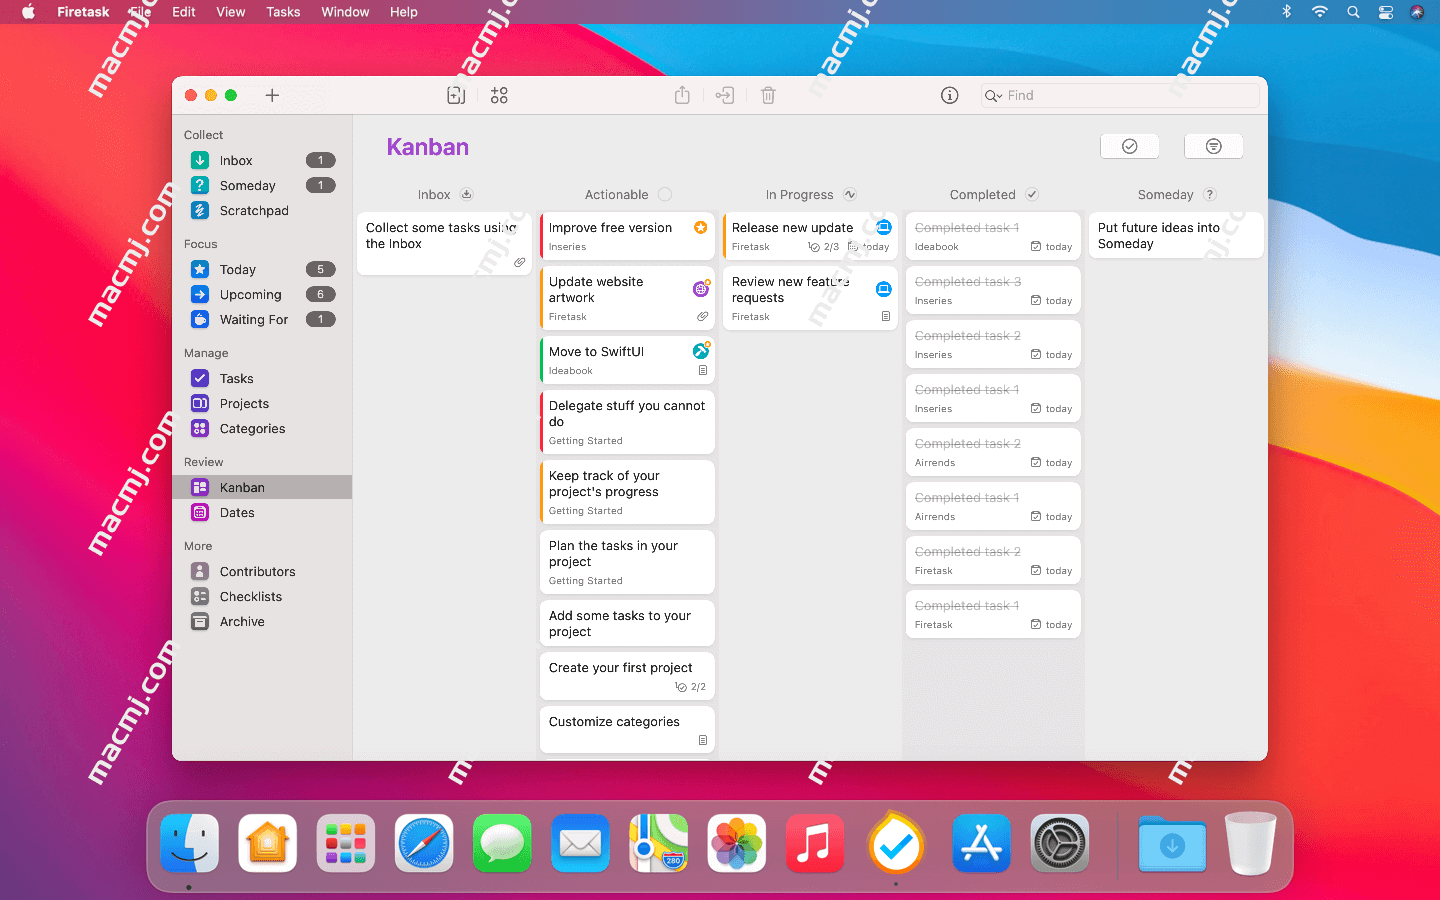Select Kanban in the Review section
This screenshot has height=900, width=1440.
[262, 487]
